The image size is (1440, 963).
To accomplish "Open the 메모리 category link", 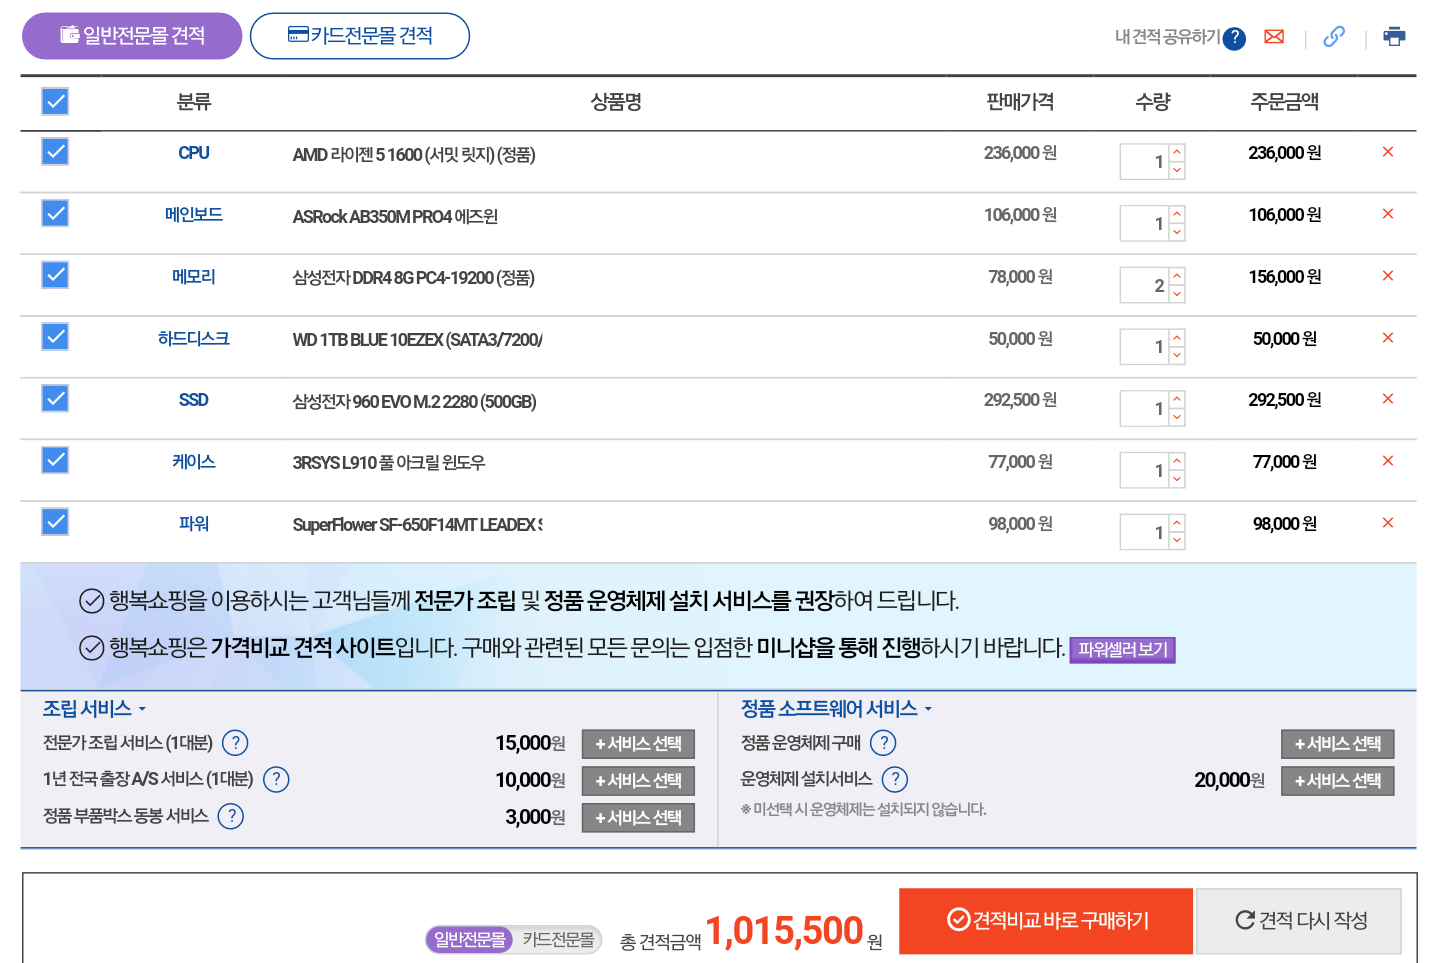I will pos(194,277).
